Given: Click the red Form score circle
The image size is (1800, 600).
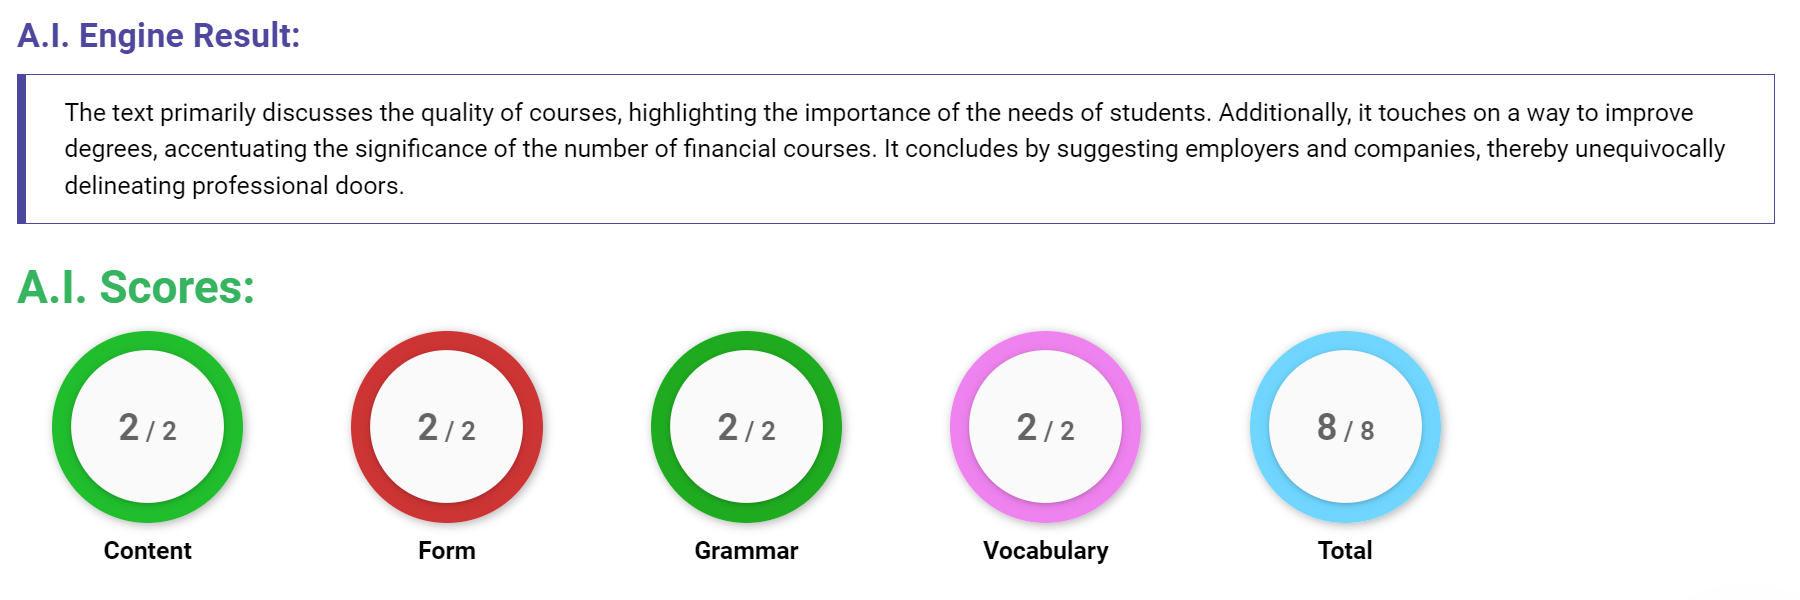Looking at the screenshot, I should 447,427.
